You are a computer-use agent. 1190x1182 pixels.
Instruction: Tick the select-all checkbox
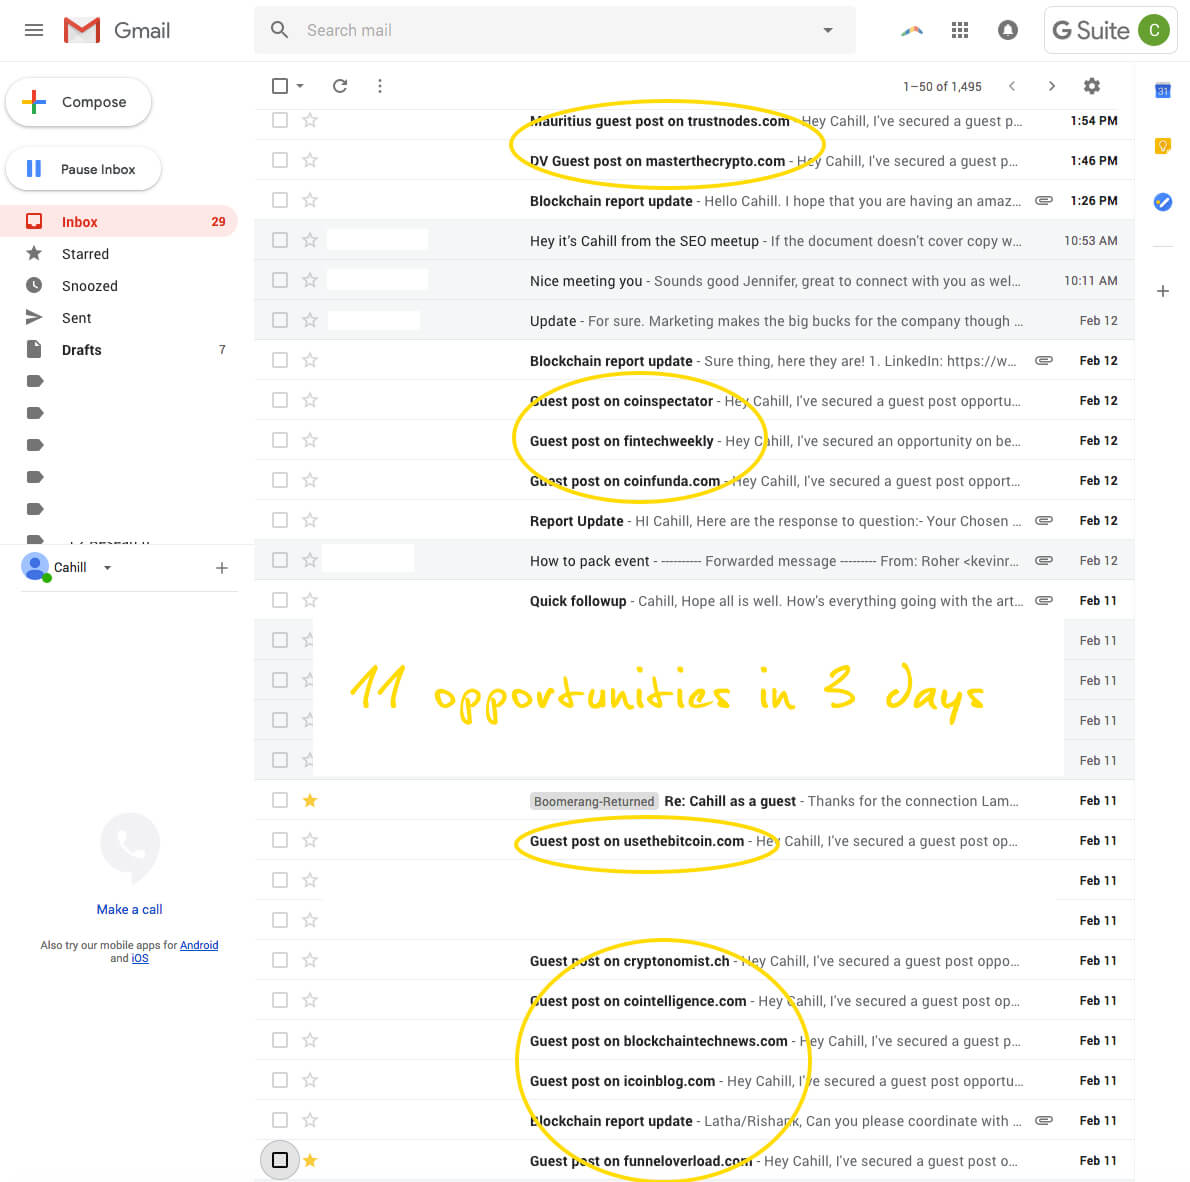pyautogui.click(x=280, y=86)
